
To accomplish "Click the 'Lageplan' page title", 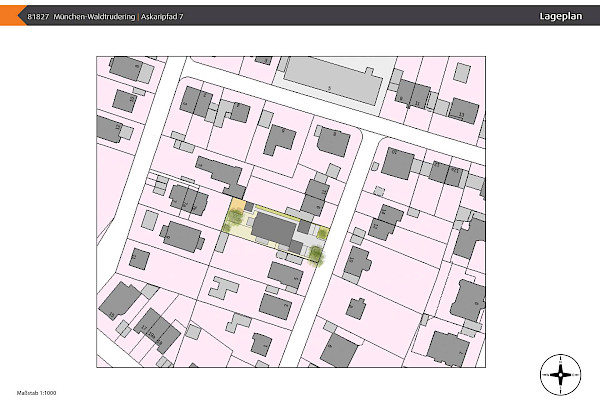I will click(561, 16).
